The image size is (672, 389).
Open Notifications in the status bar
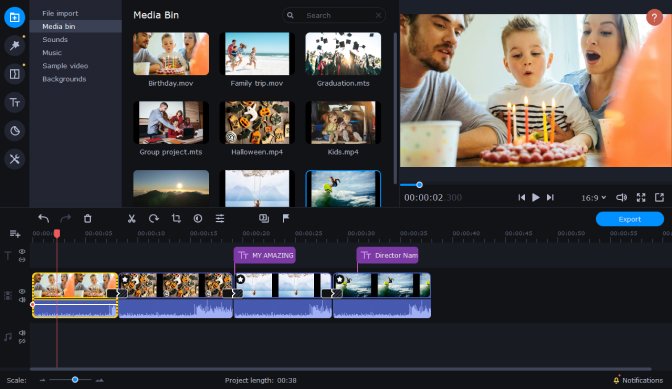click(638, 380)
